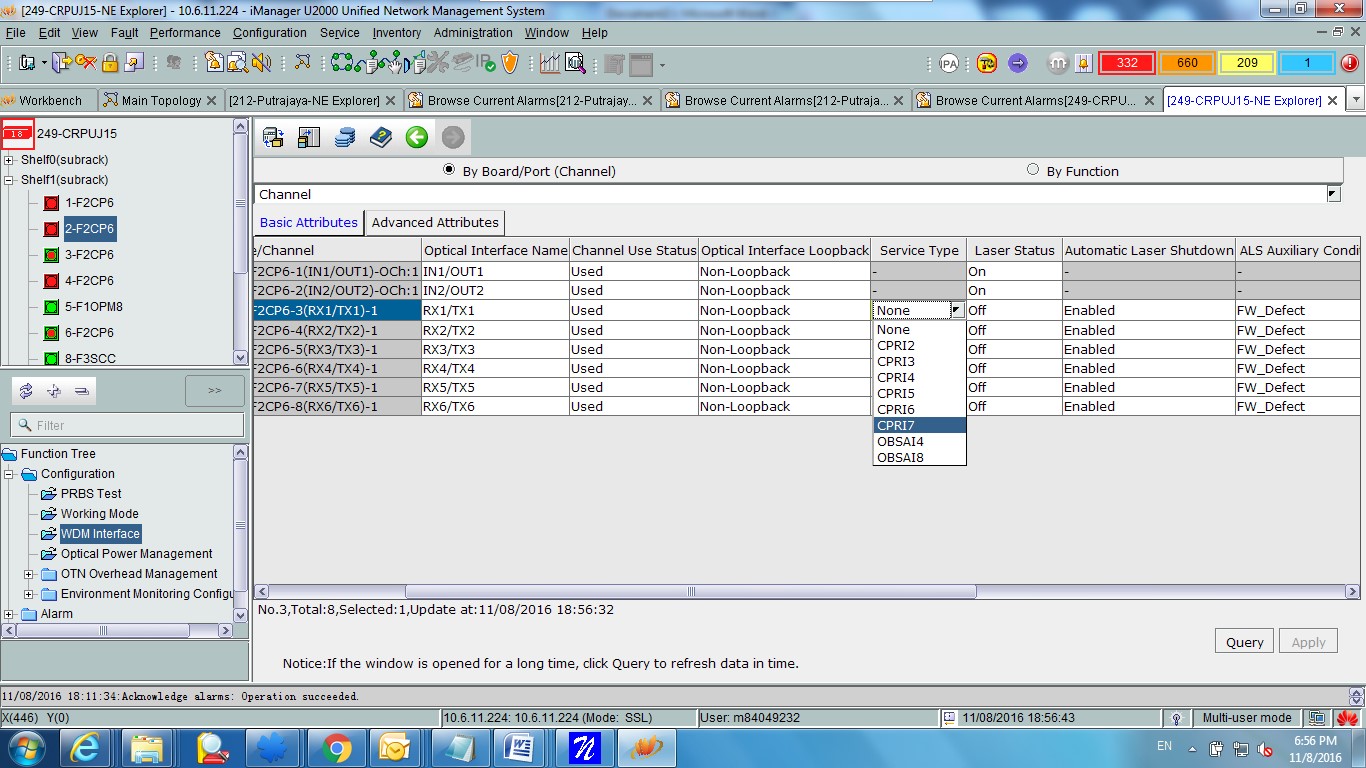Click the yellow minor alarm counter 209
Viewport: 1366px width, 768px height.
tap(1247, 63)
